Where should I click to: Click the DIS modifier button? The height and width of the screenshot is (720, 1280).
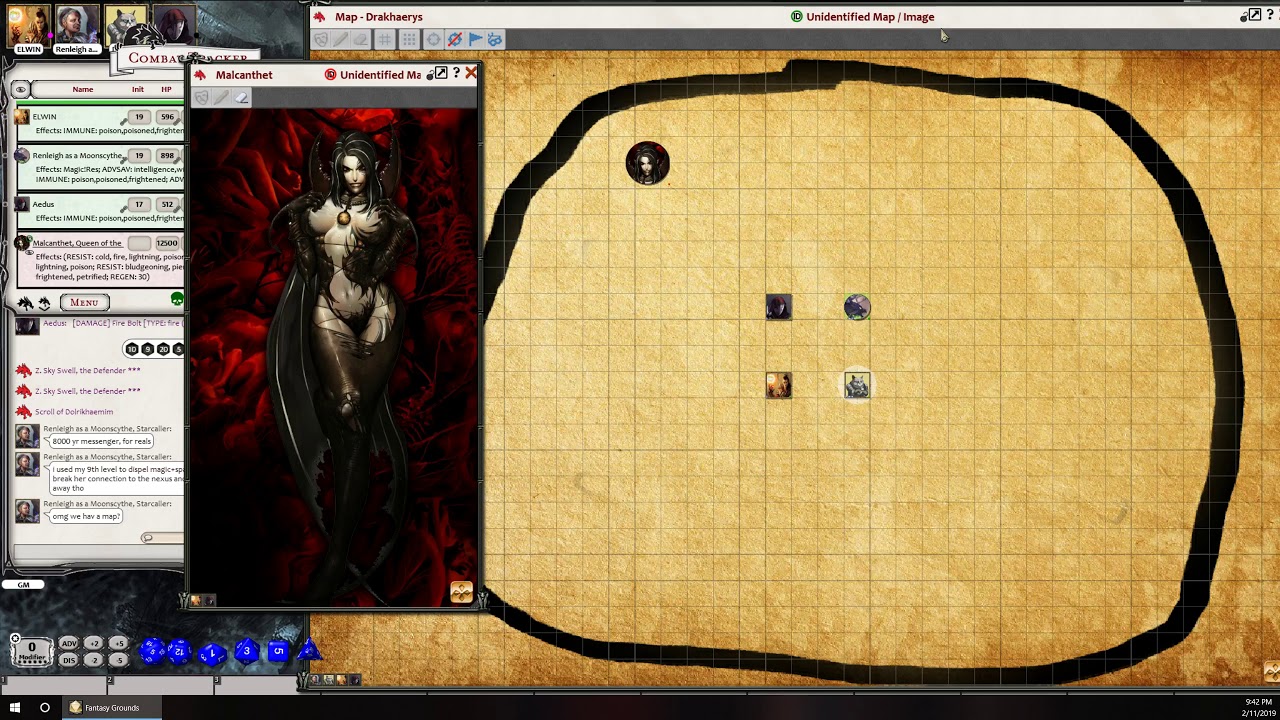coord(69,660)
